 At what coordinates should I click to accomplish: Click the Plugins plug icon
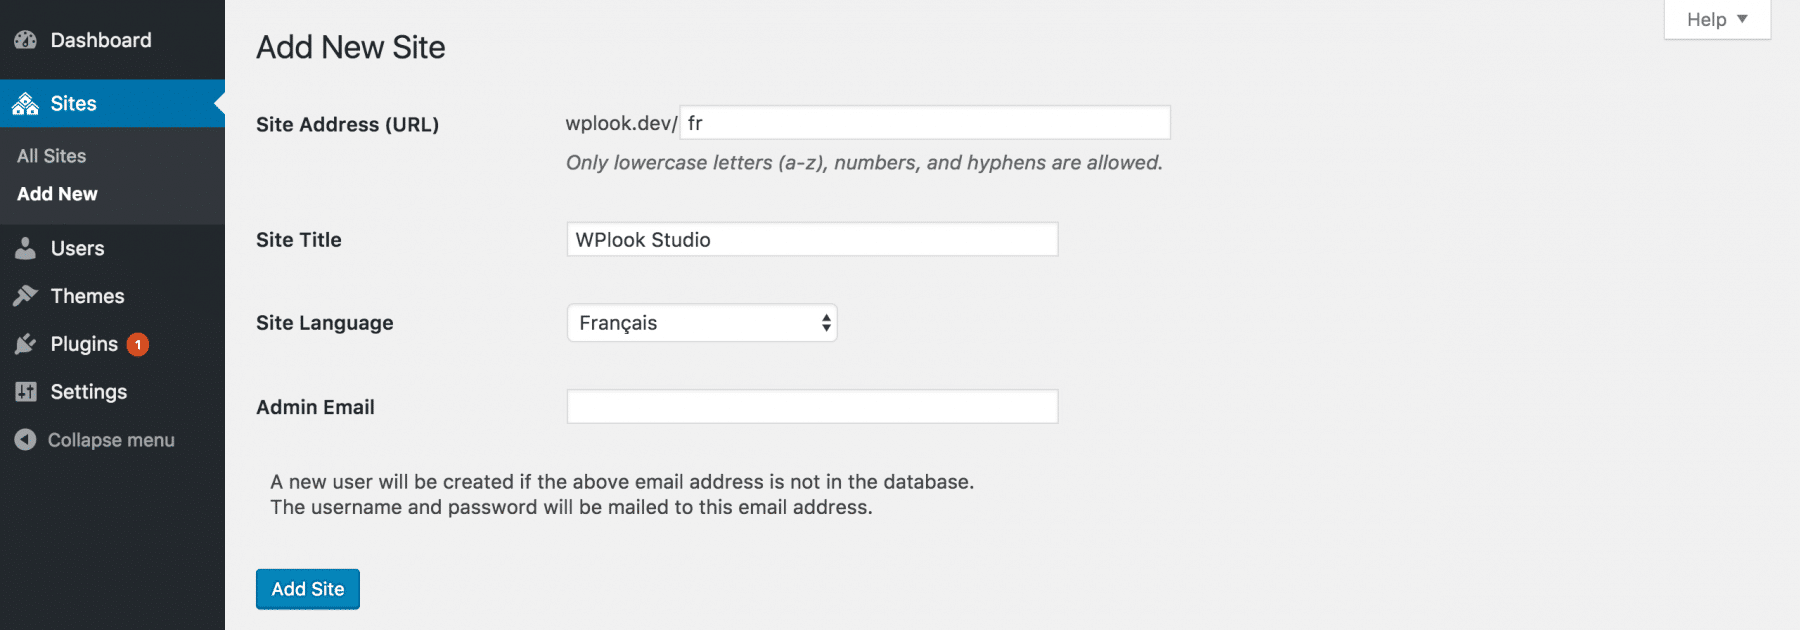pyautogui.click(x=25, y=344)
